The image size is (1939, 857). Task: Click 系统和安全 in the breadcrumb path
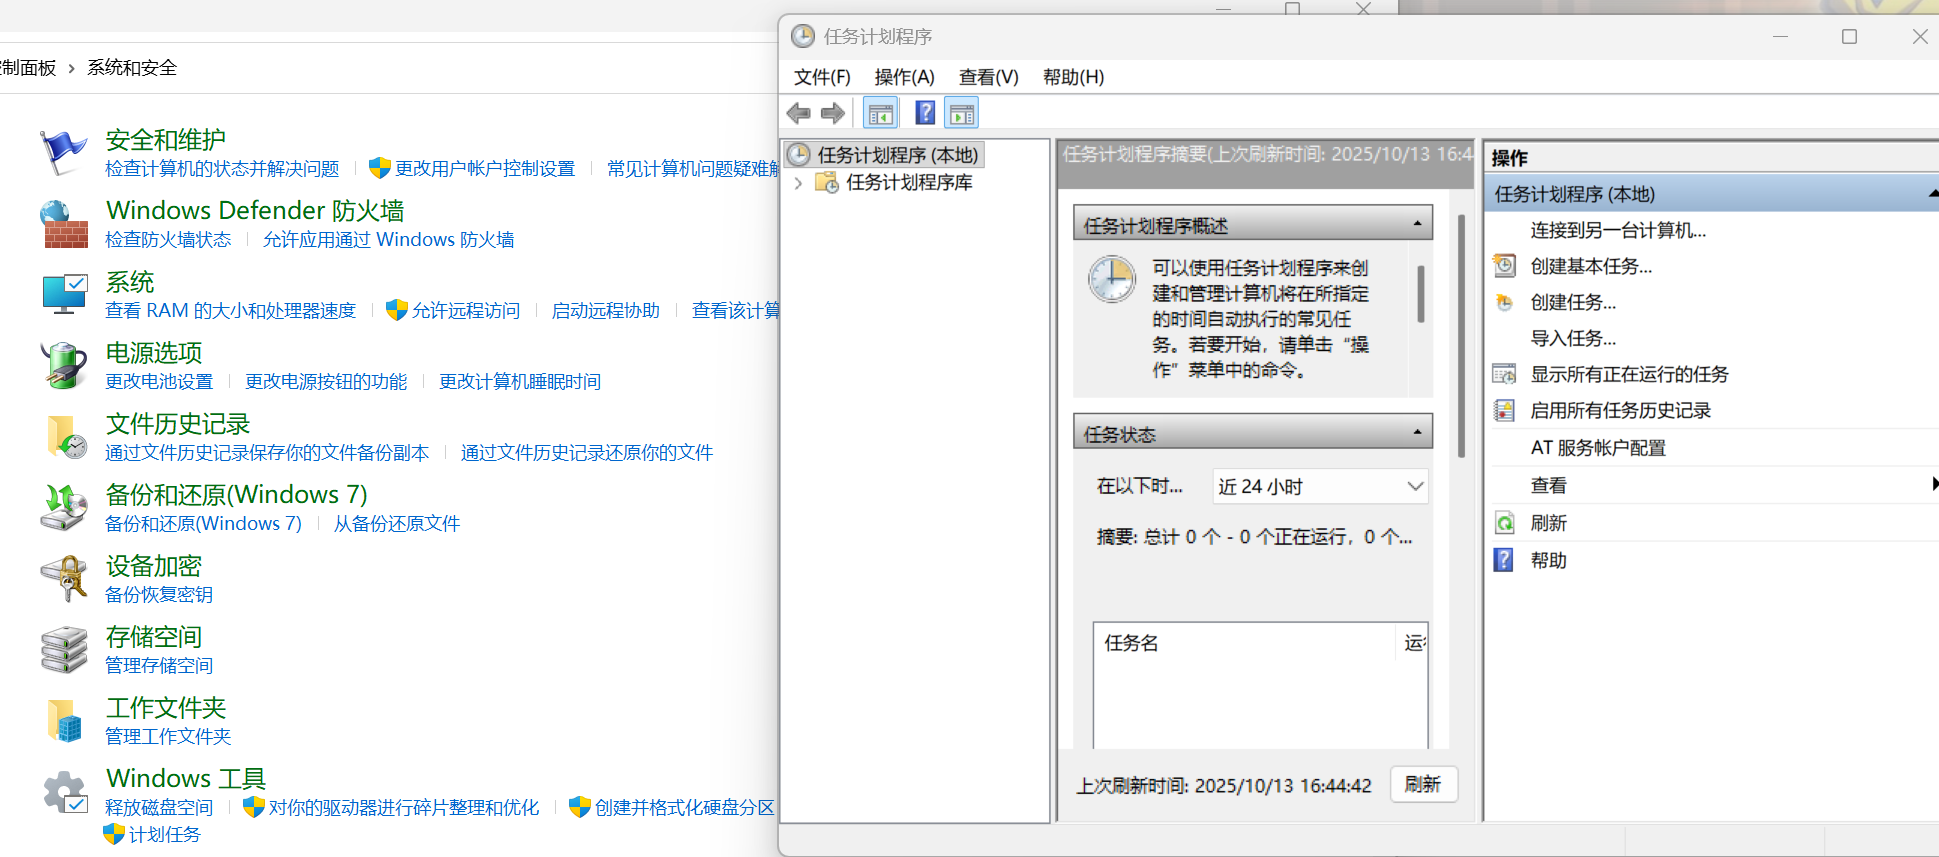coord(132,68)
